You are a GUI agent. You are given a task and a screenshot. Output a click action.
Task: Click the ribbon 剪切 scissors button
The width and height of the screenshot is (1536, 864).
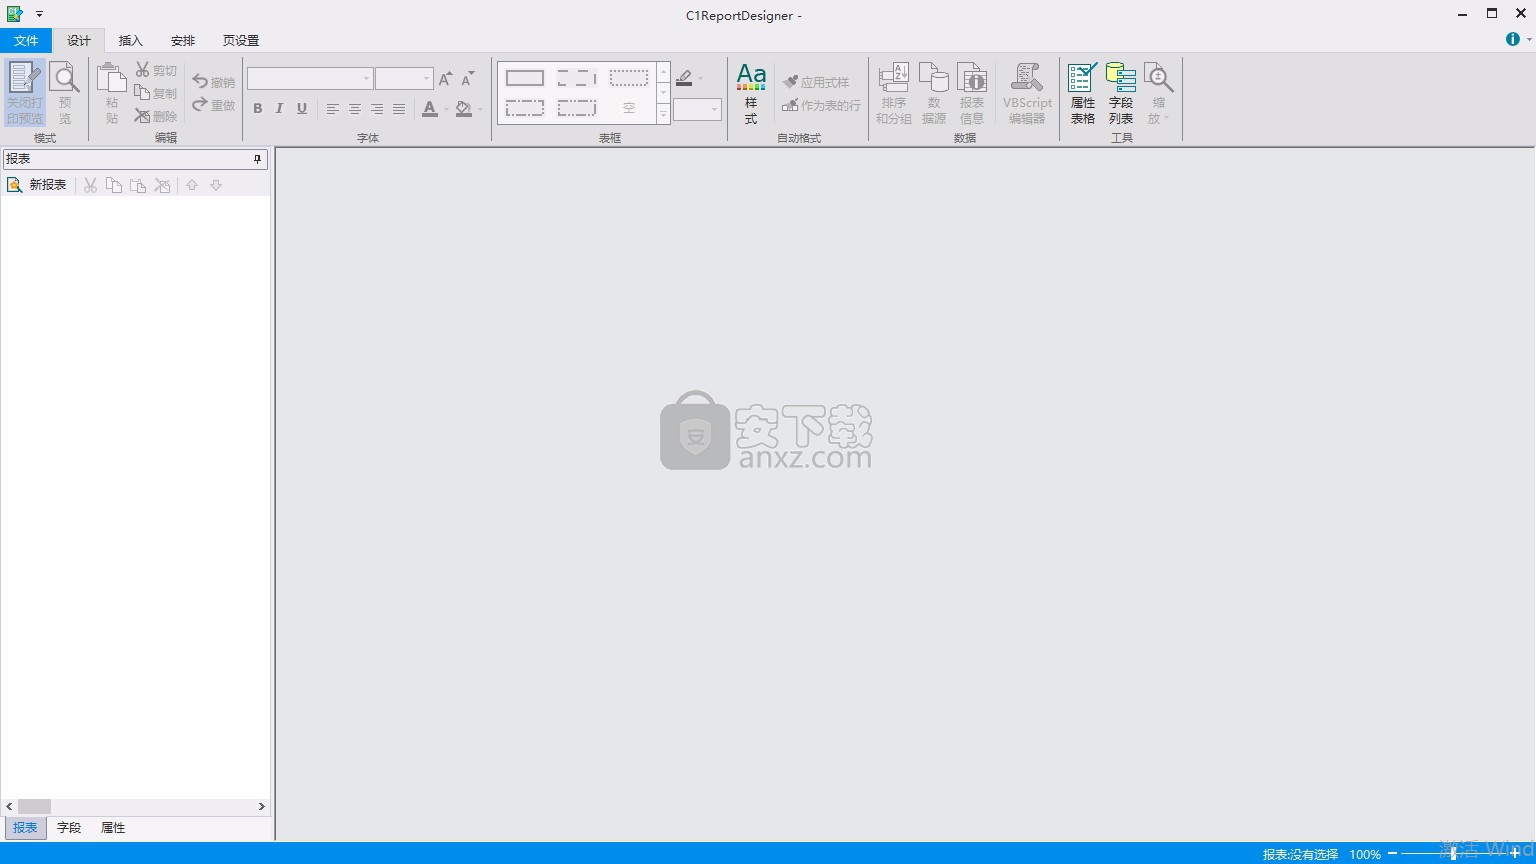click(156, 70)
